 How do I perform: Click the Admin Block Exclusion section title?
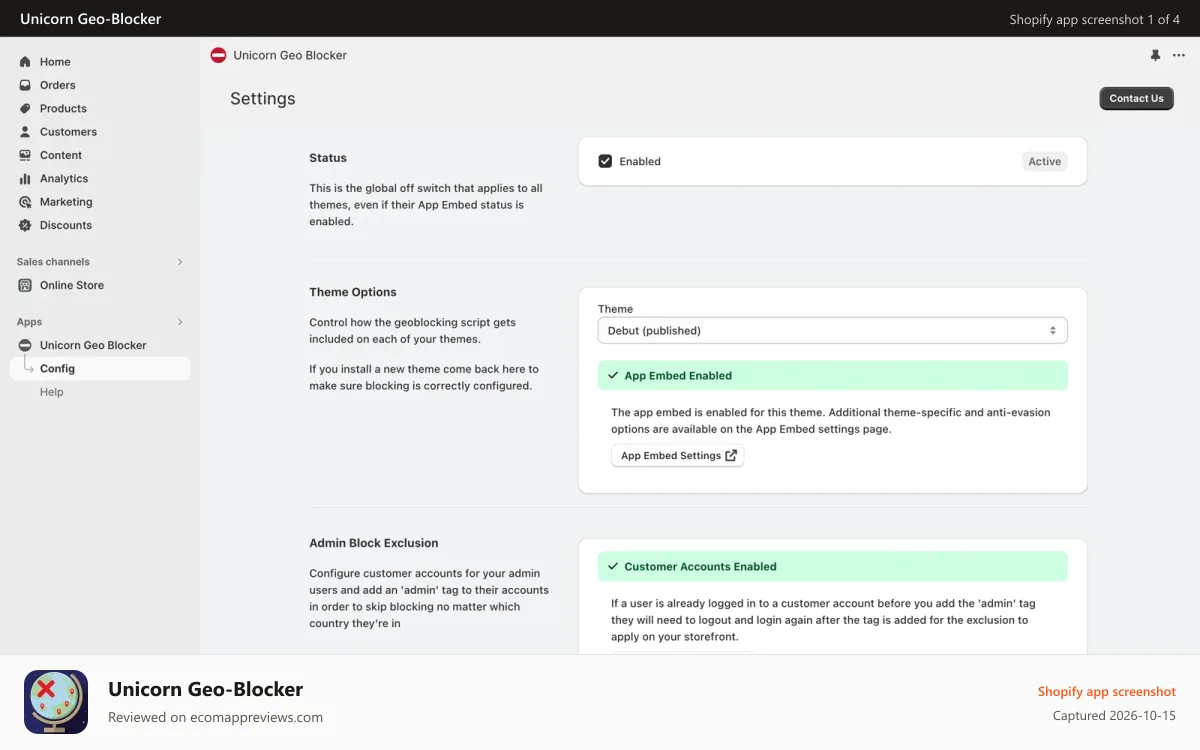click(374, 543)
